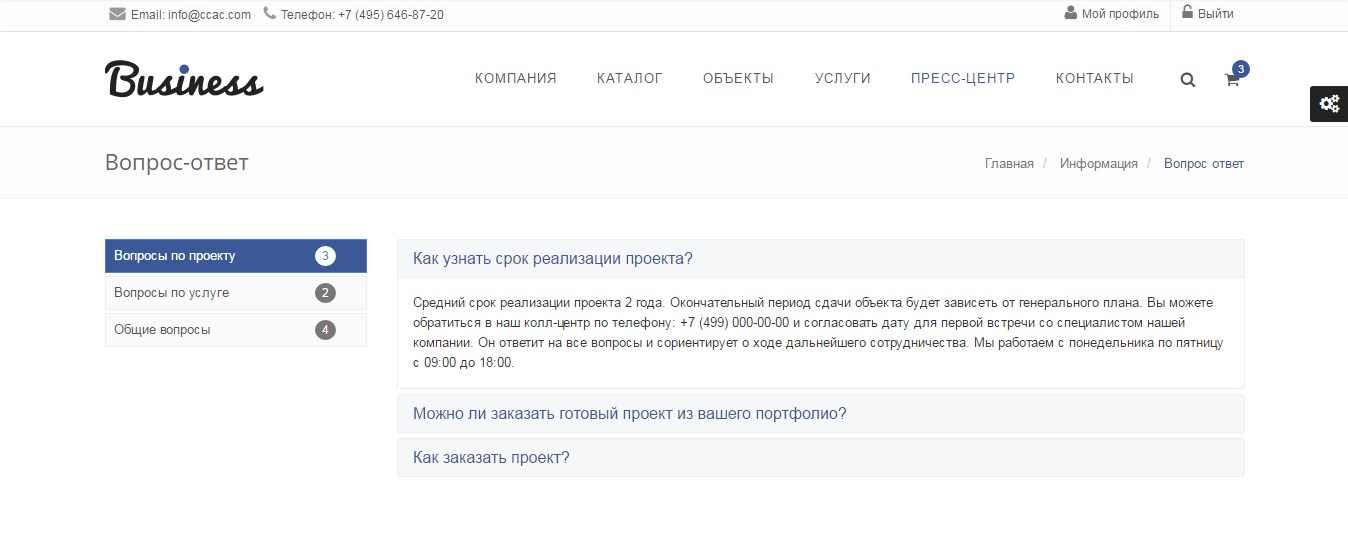Click phone number +7 (495) 646-87-20
1348x535 pixels.
[x=391, y=15]
